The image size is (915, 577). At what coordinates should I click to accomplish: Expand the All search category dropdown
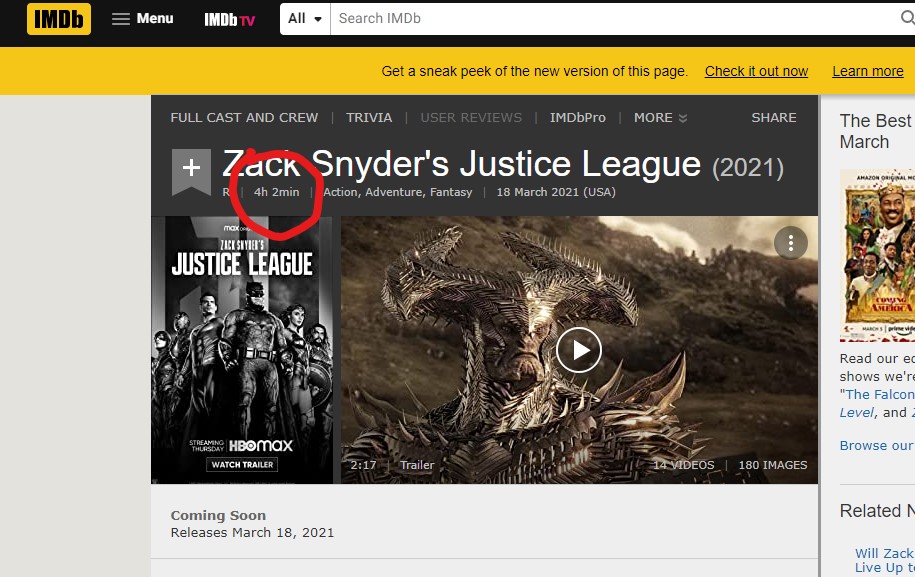click(x=305, y=19)
